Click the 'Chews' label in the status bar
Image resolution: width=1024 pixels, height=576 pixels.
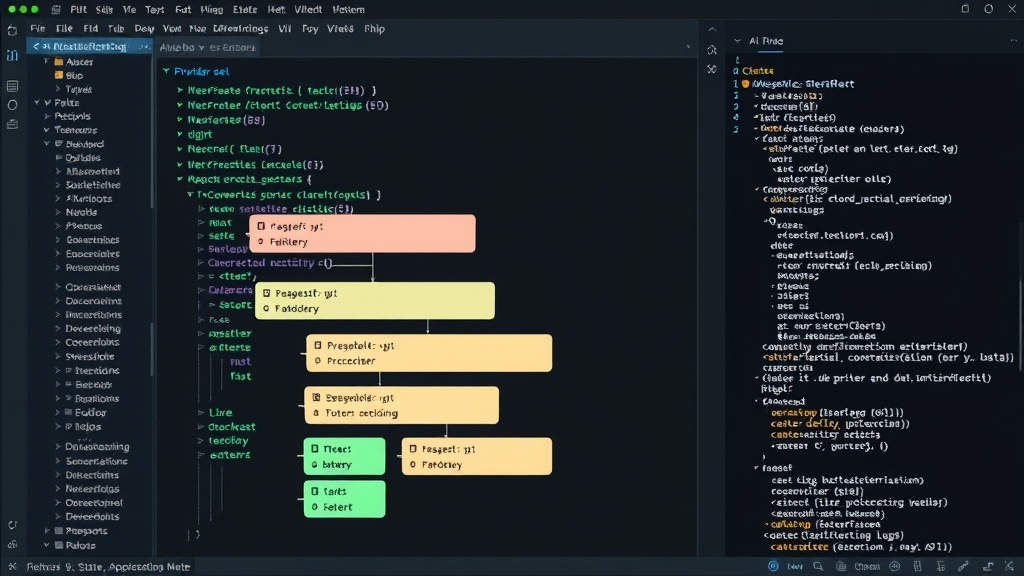(x=867, y=566)
